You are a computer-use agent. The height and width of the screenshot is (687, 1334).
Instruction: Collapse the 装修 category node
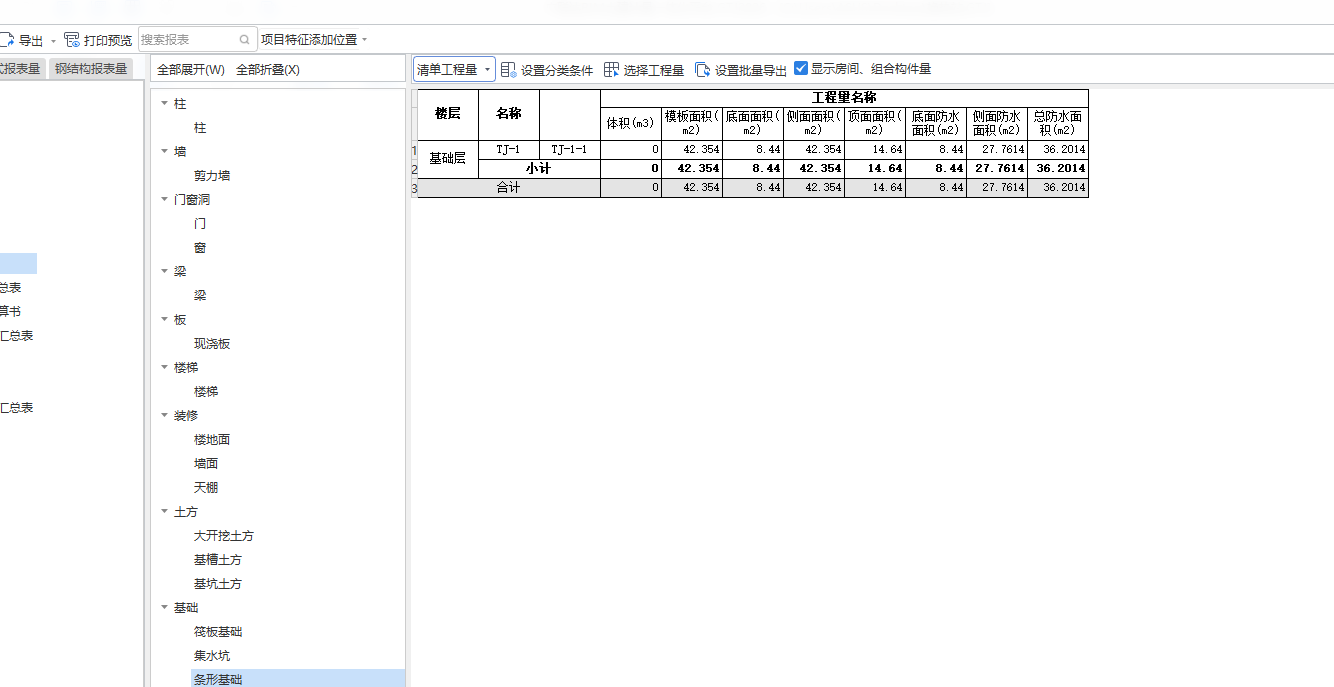coord(165,416)
